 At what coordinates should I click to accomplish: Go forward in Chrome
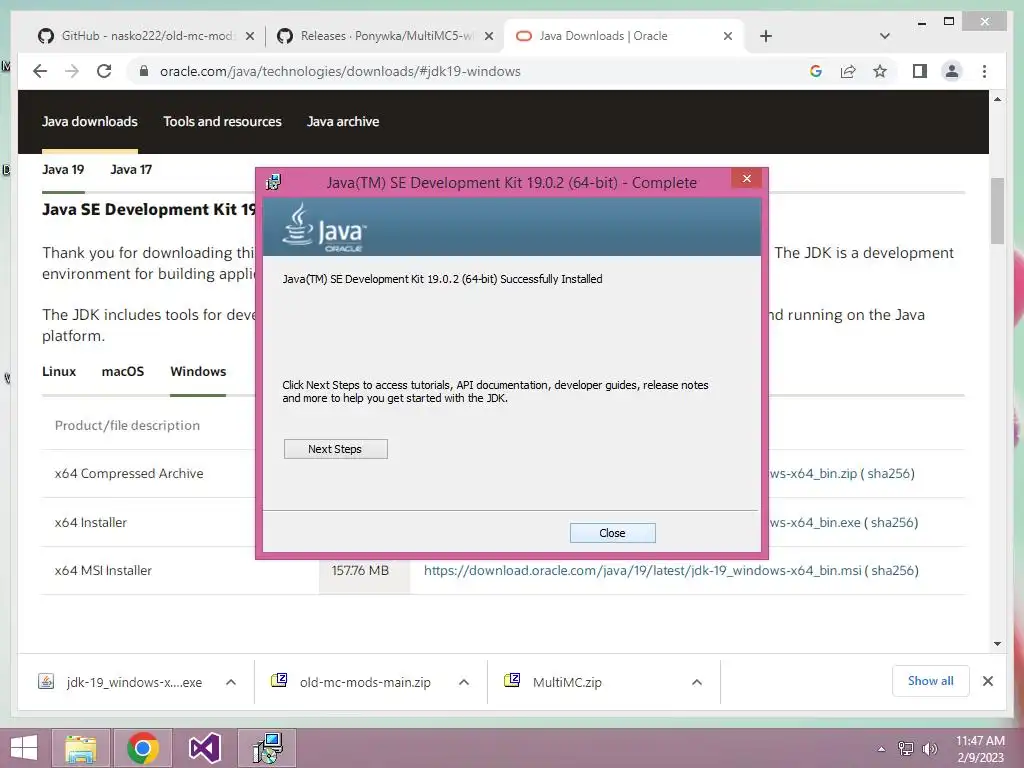pyautogui.click(x=72, y=71)
